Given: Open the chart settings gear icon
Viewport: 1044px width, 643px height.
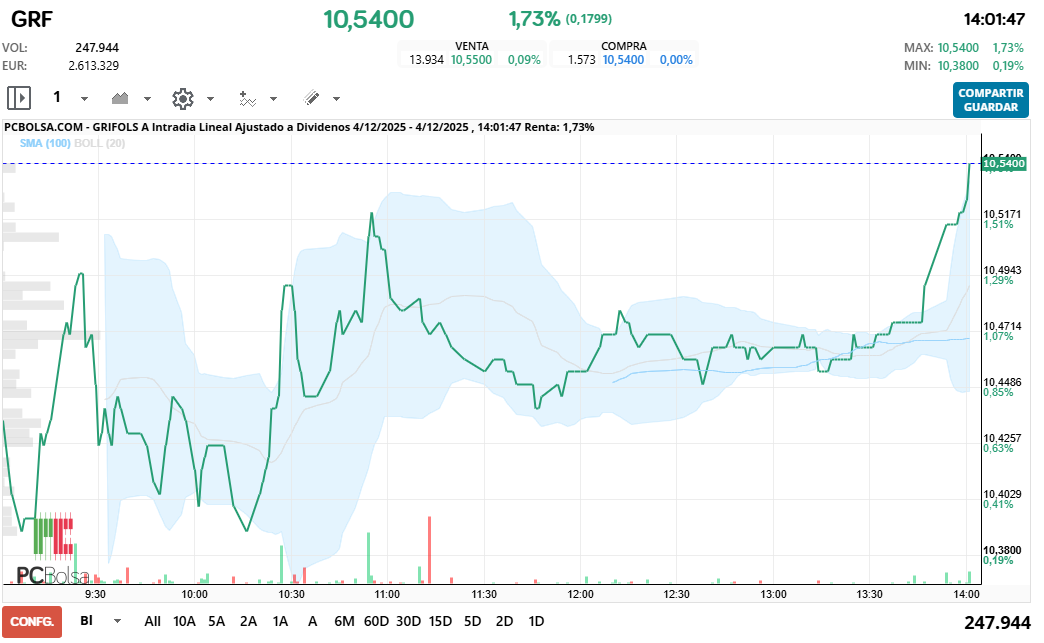Looking at the screenshot, I should click(182, 98).
